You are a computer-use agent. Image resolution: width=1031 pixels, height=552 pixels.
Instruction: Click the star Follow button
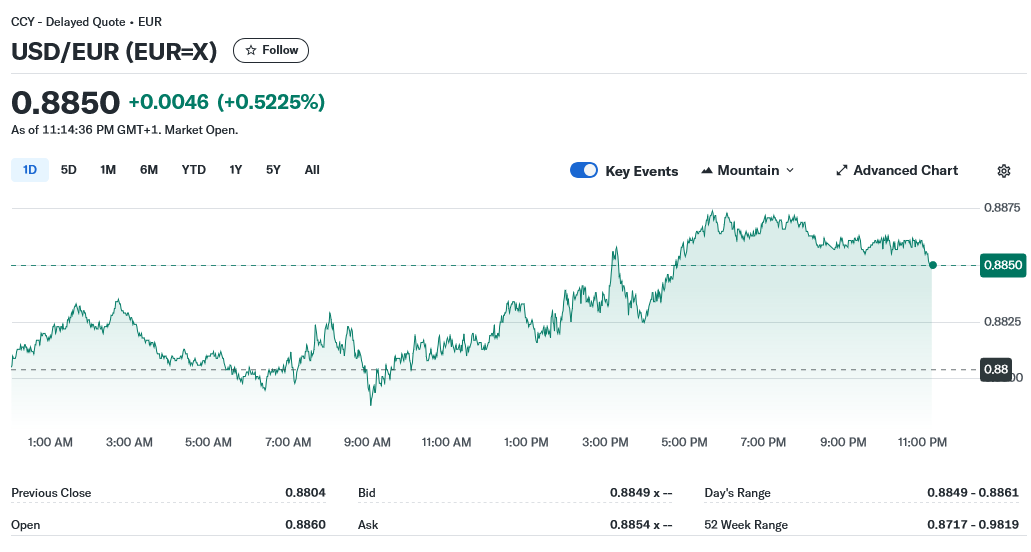point(271,51)
